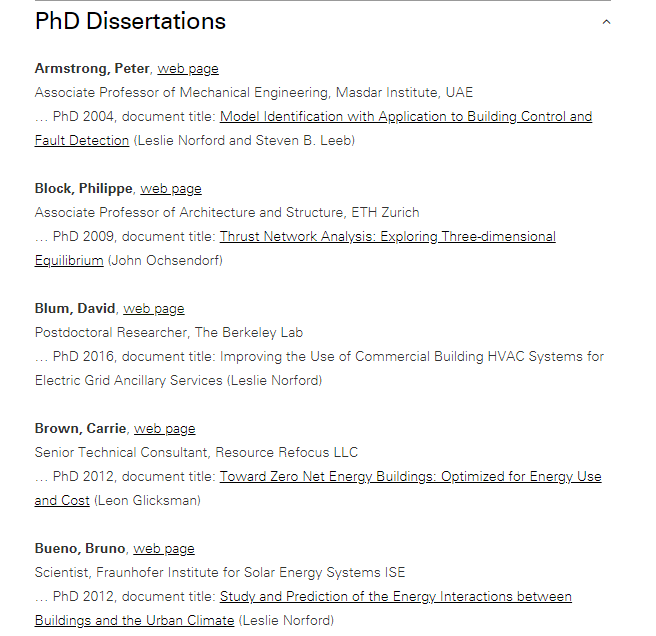Open Model Identification with Application dissertation link
Image resolution: width=656 pixels, height=636 pixels.
click(406, 116)
